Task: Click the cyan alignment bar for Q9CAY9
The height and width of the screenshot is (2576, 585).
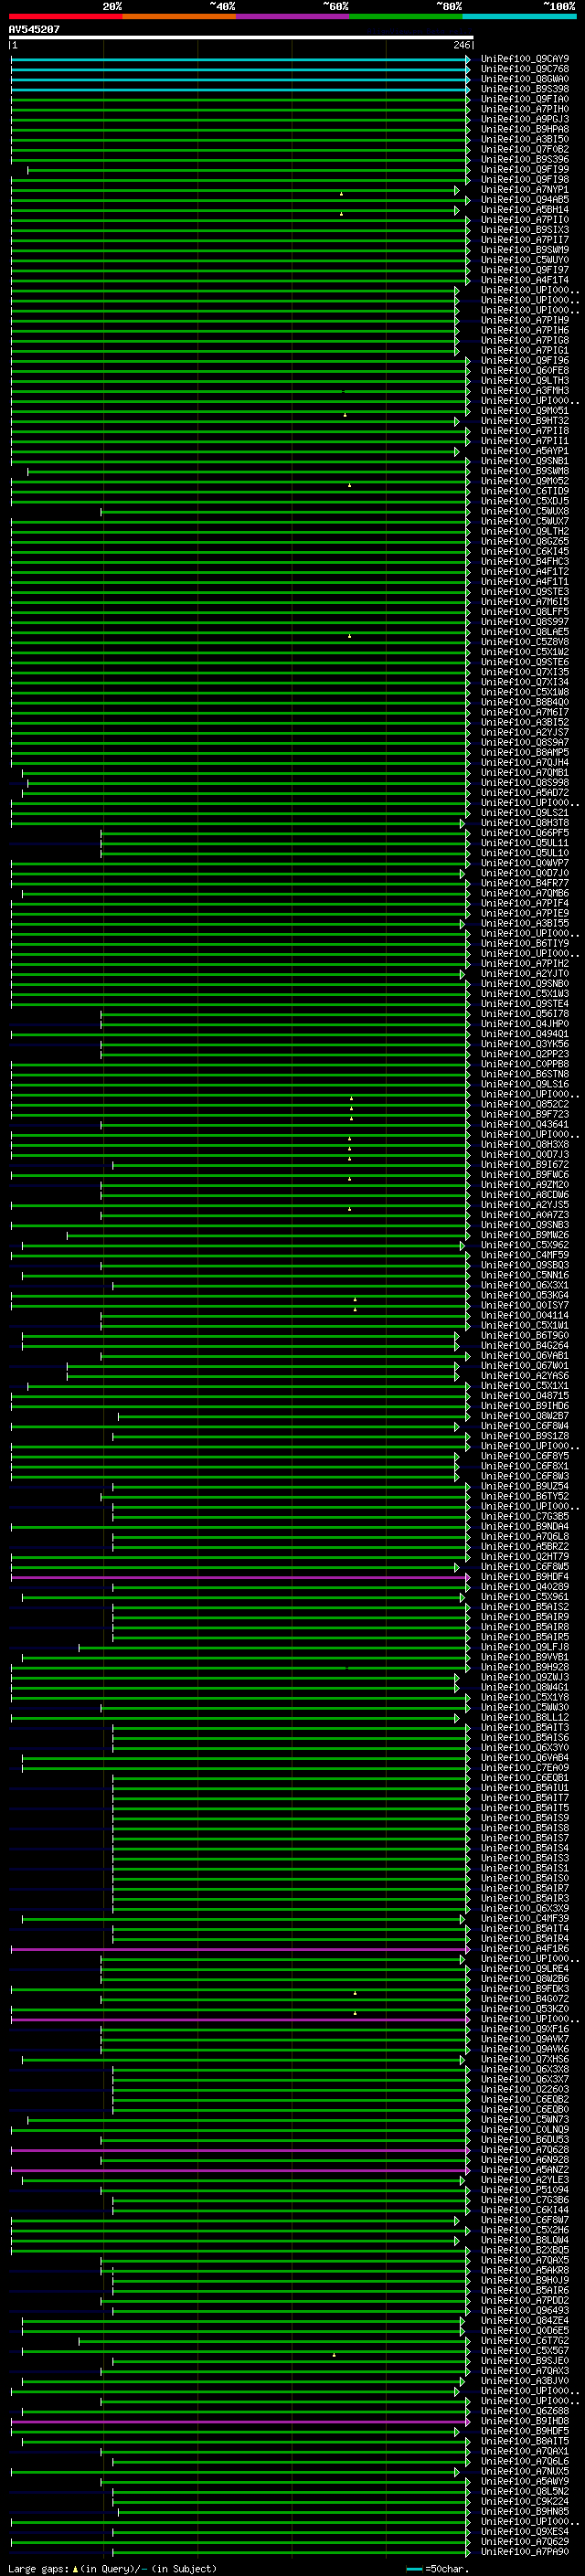Action: 240,59
